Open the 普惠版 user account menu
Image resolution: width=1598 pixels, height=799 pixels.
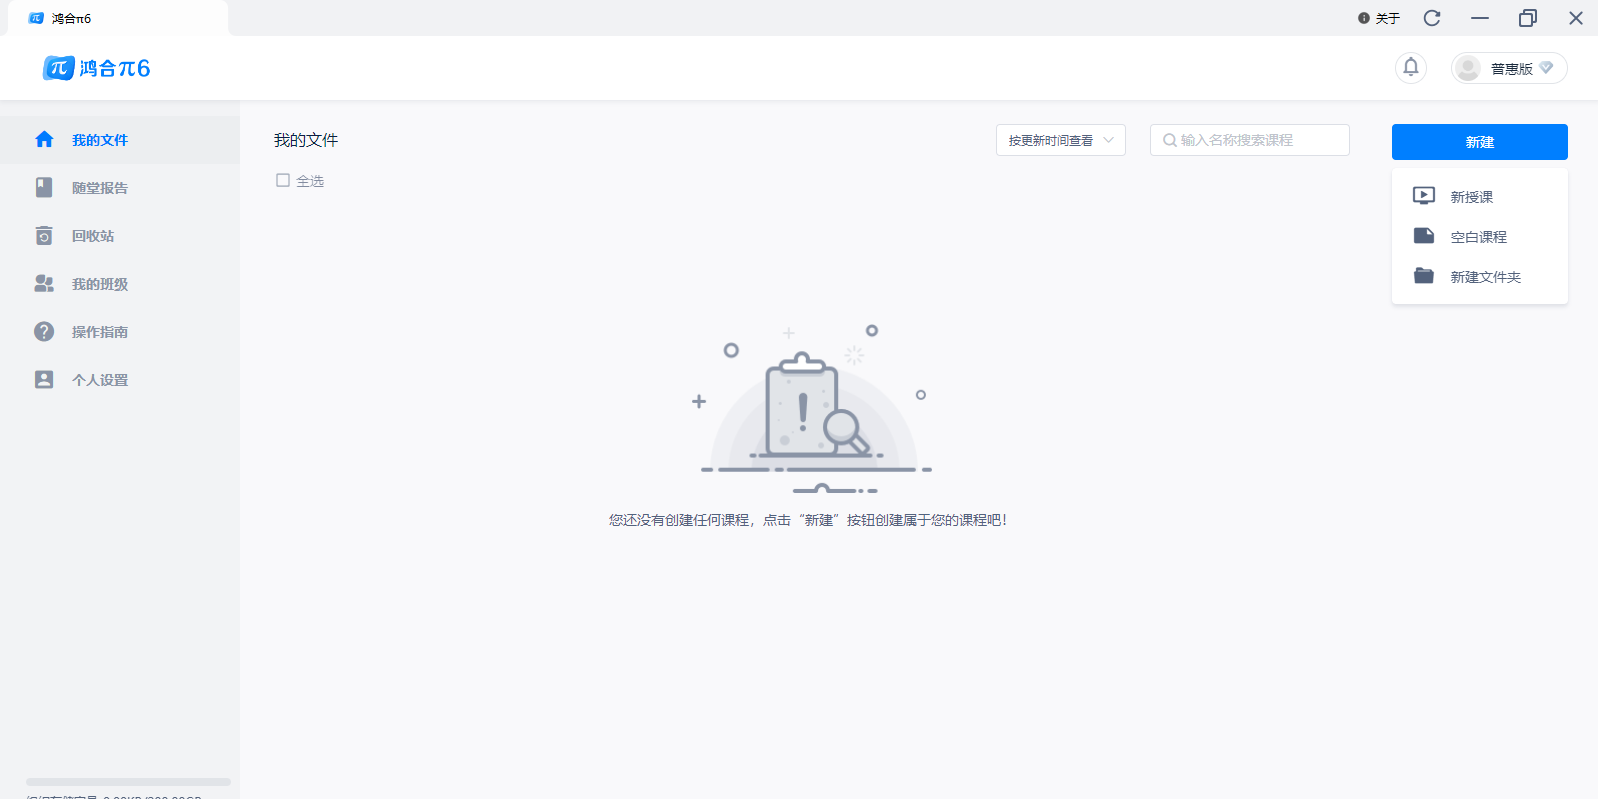click(1509, 68)
